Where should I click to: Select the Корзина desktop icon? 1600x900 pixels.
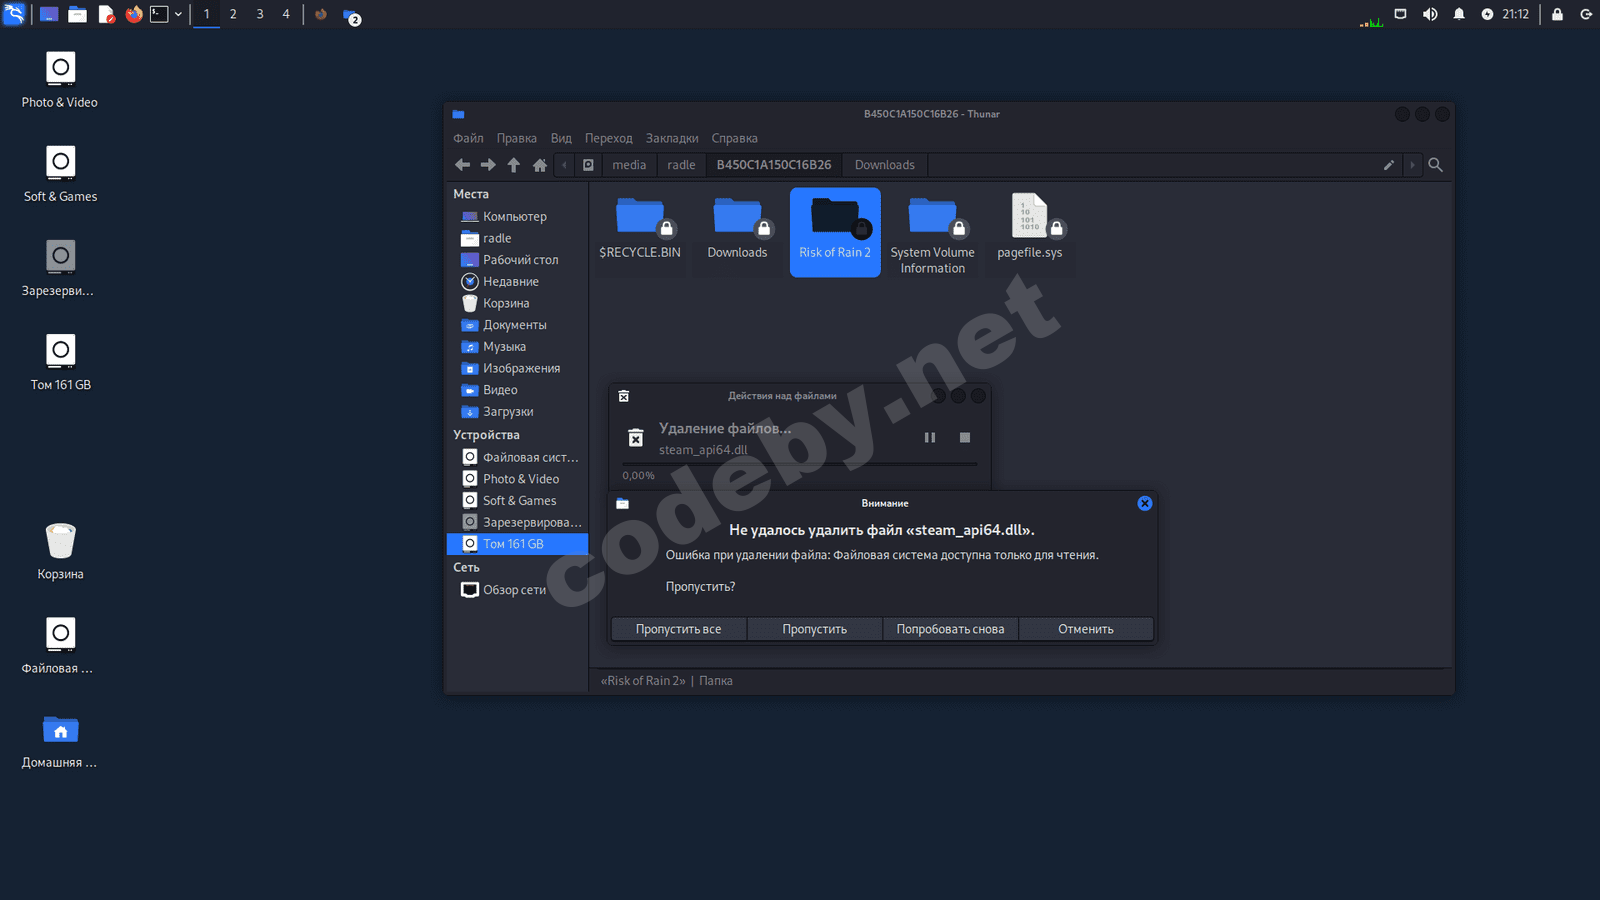click(60, 551)
